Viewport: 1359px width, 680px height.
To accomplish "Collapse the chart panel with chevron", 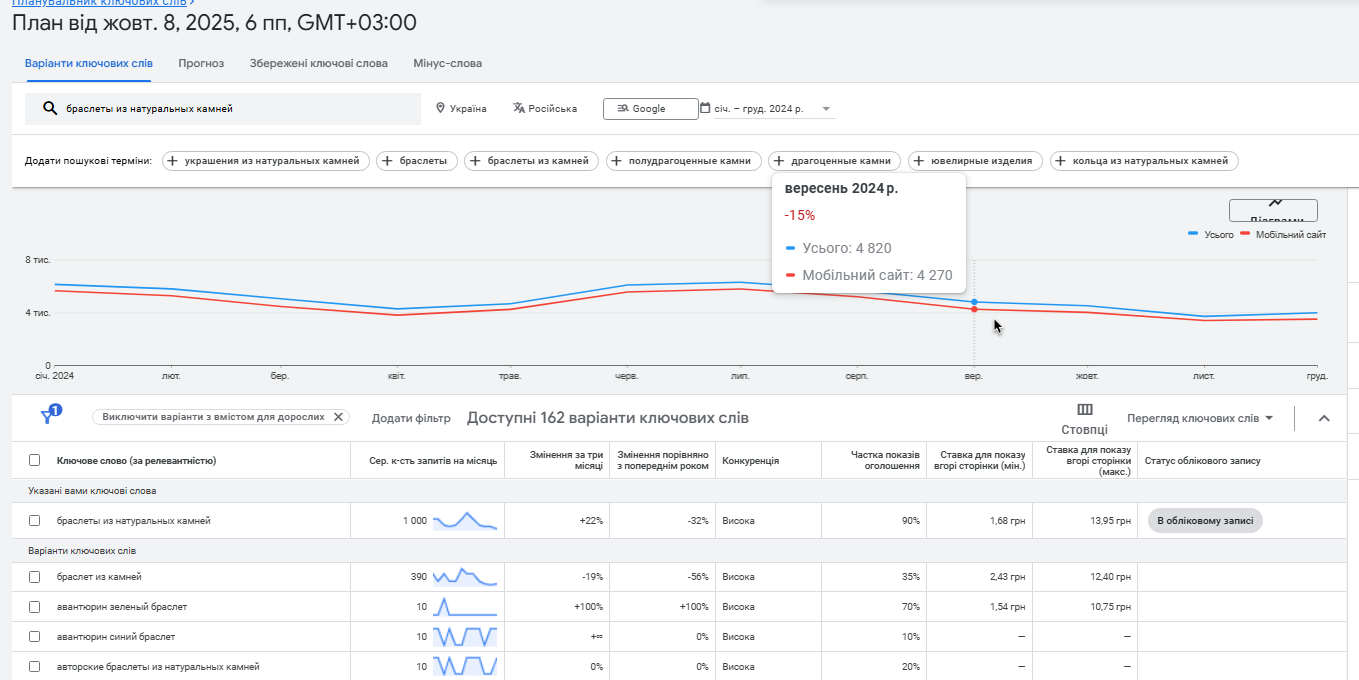I will [x=1324, y=418].
